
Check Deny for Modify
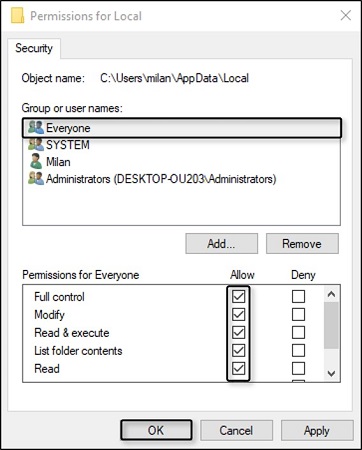(298, 314)
